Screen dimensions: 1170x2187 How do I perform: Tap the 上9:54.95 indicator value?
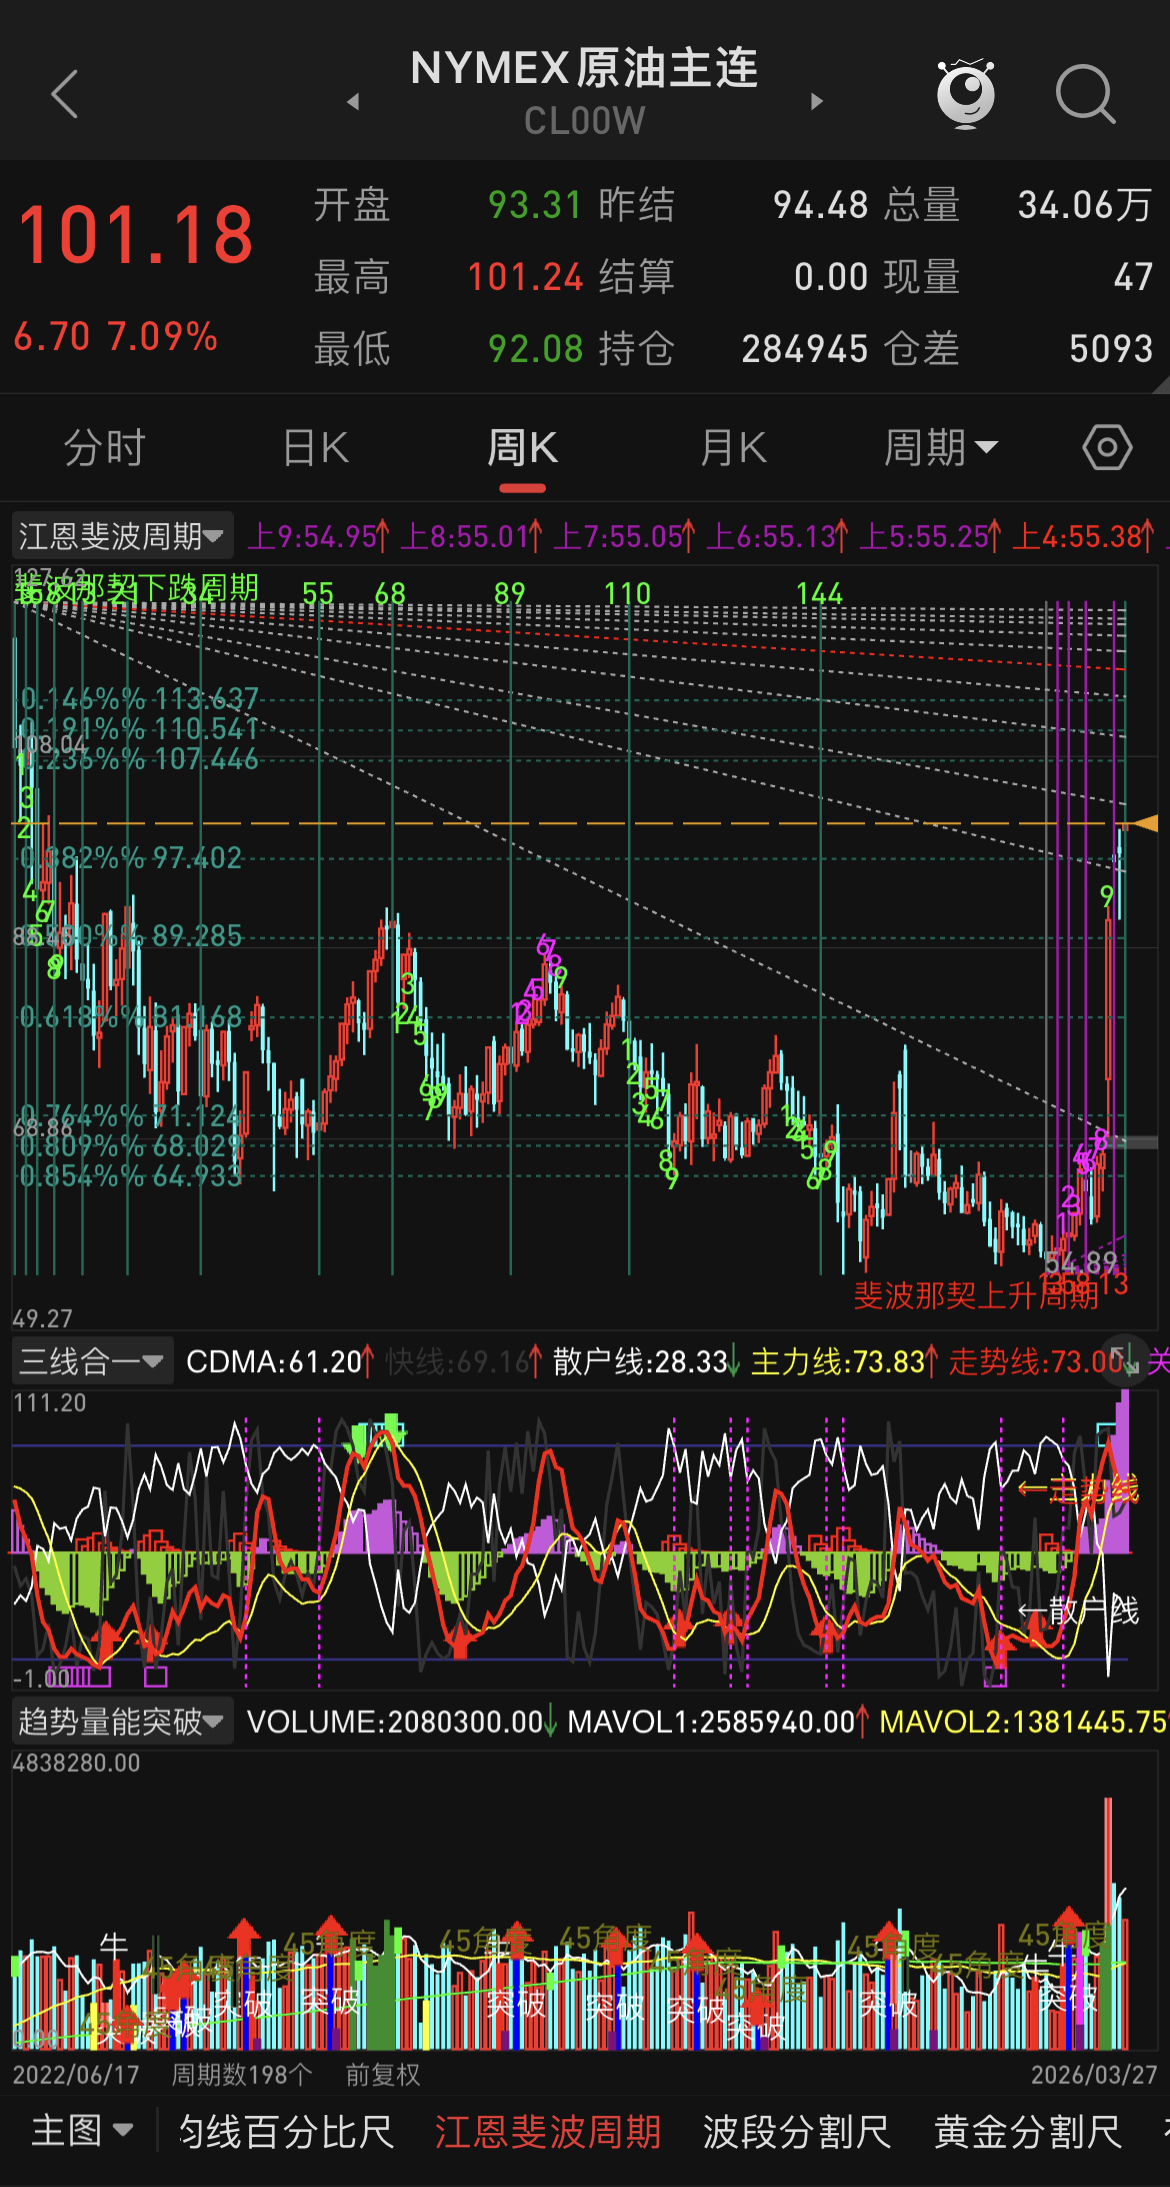[x=319, y=537]
